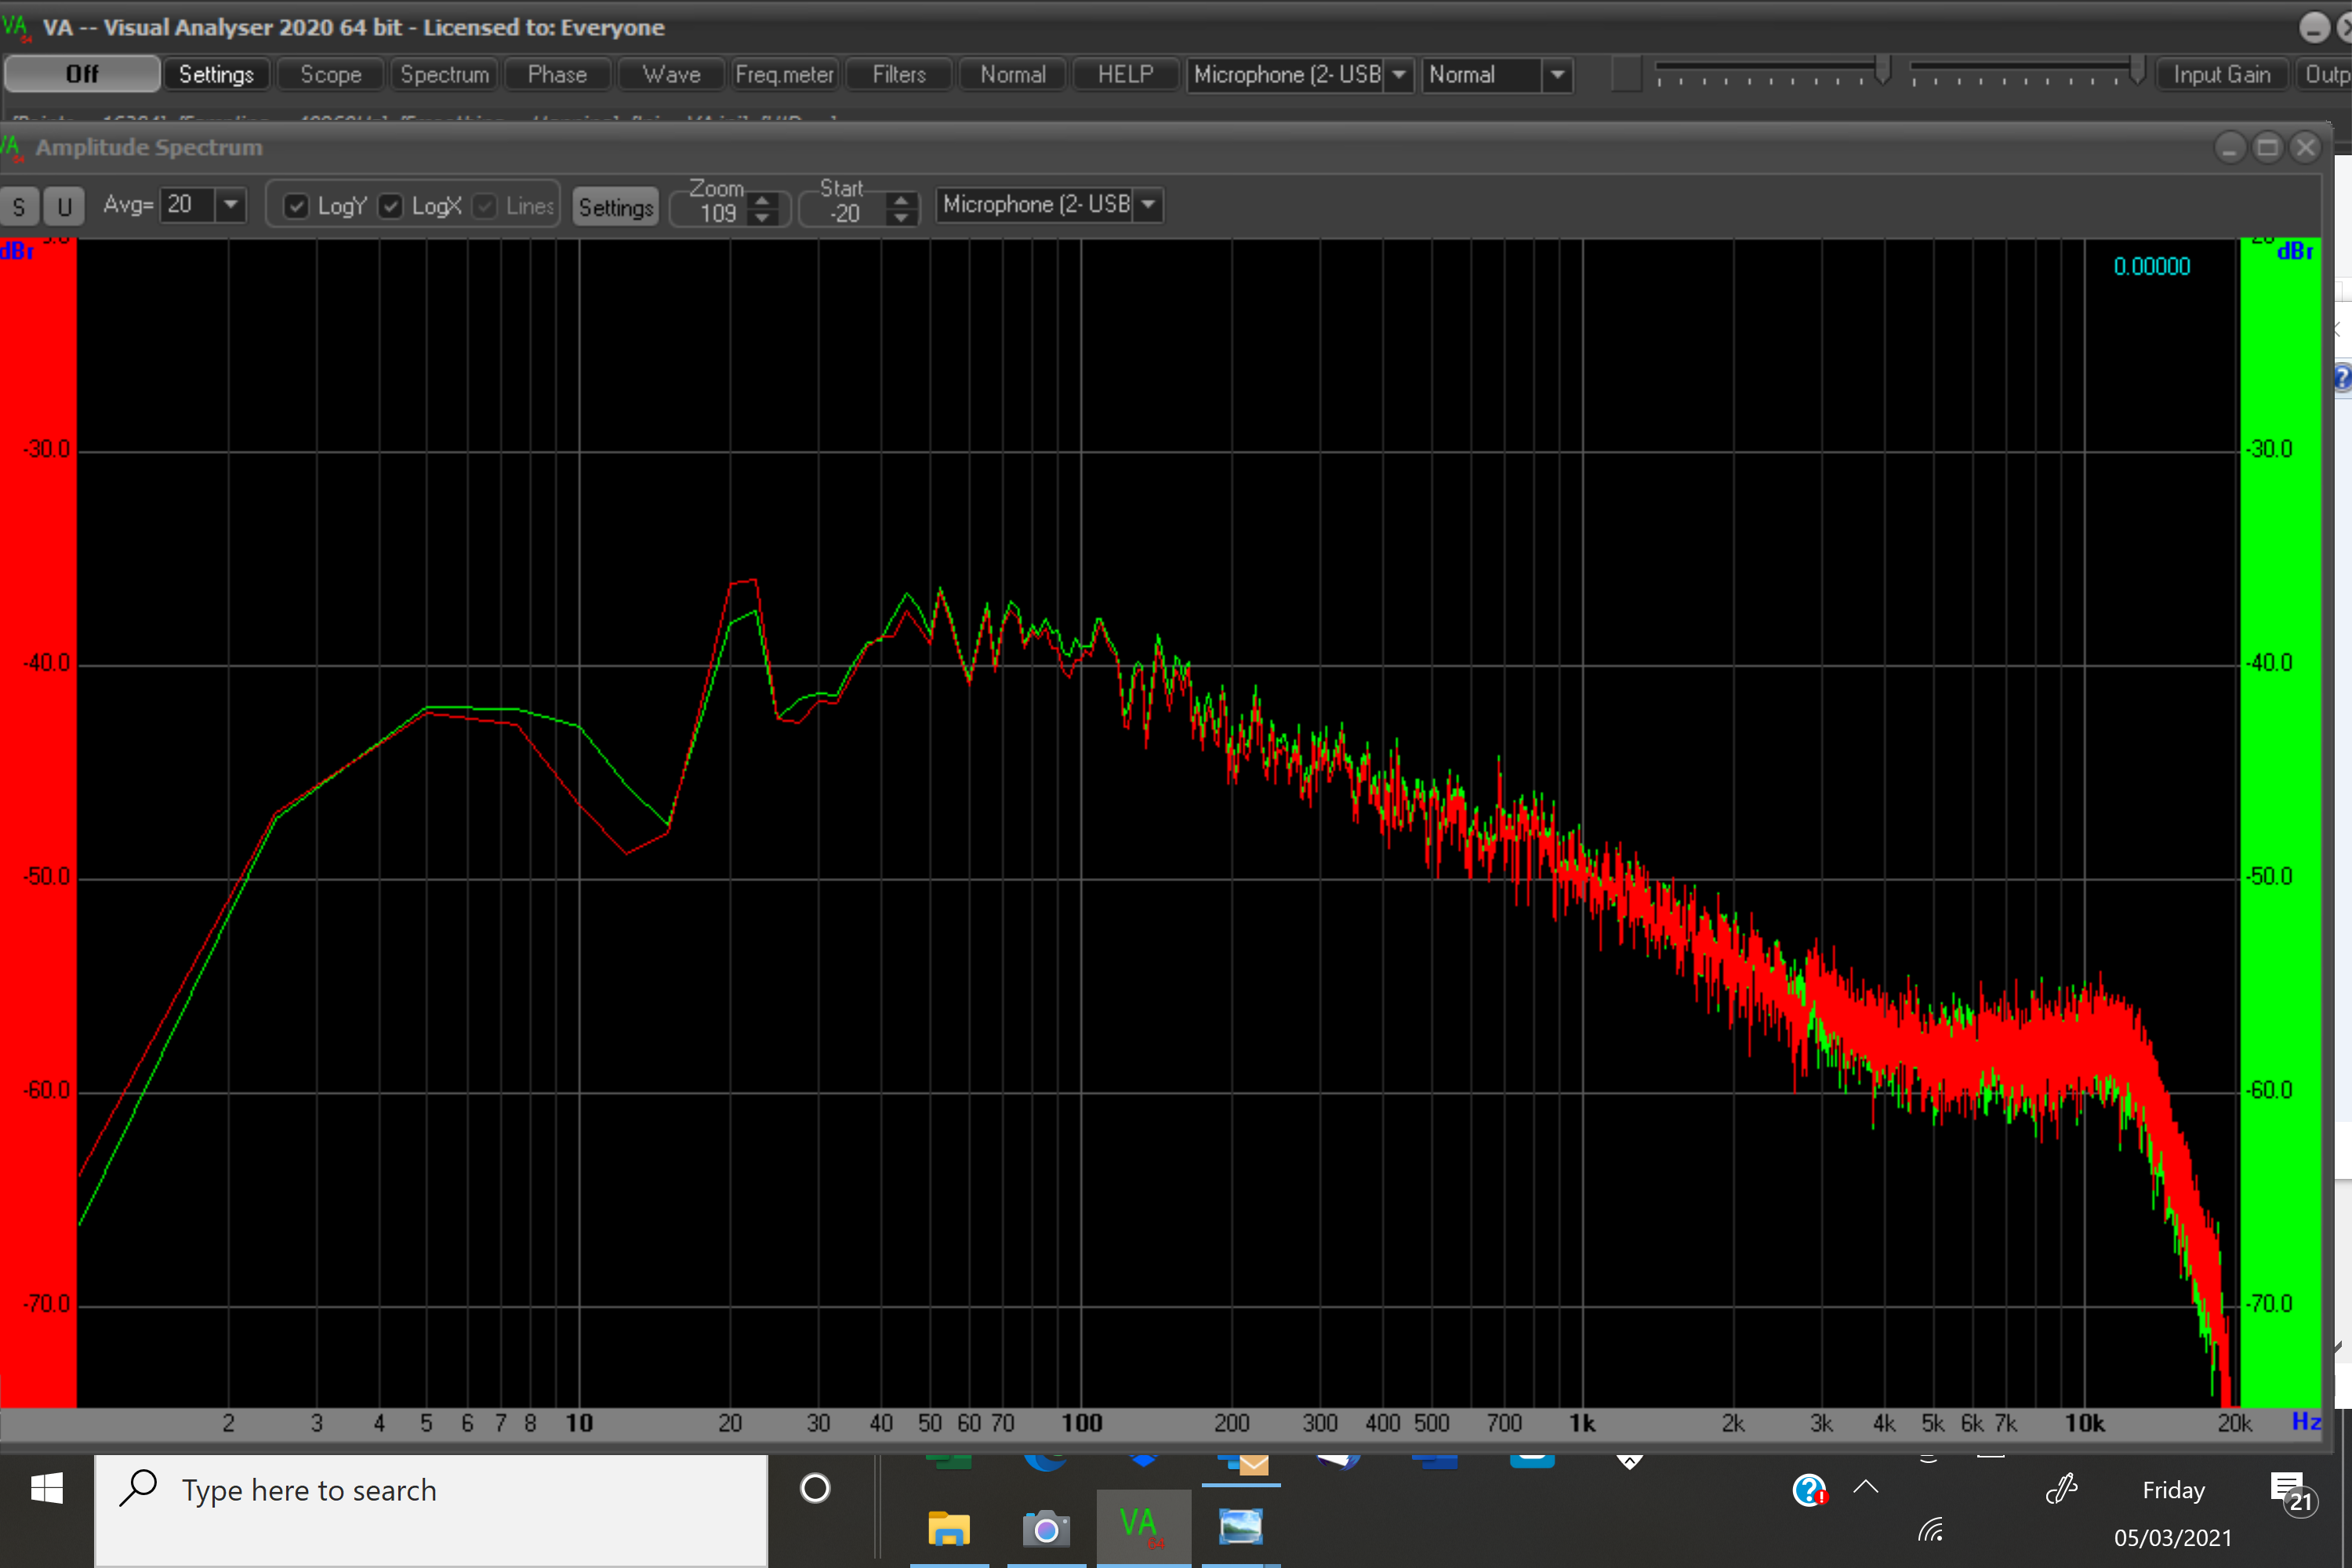Minimize the Amplitude Spectrum window
The height and width of the screenshot is (1568, 2352).
pyautogui.click(x=2229, y=148)
